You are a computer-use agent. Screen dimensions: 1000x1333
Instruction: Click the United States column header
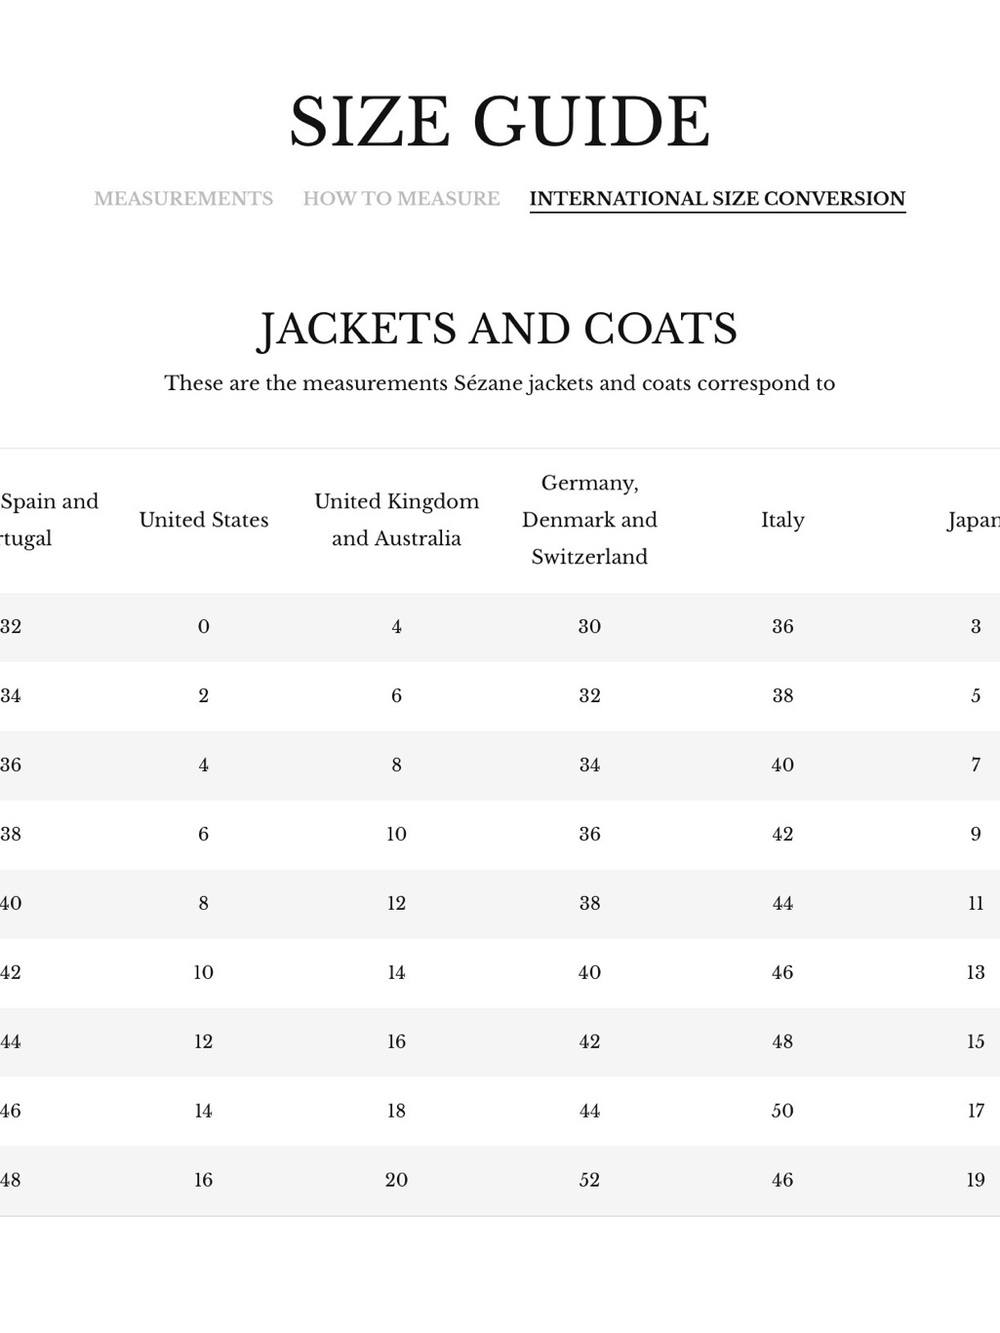[204, 519]
